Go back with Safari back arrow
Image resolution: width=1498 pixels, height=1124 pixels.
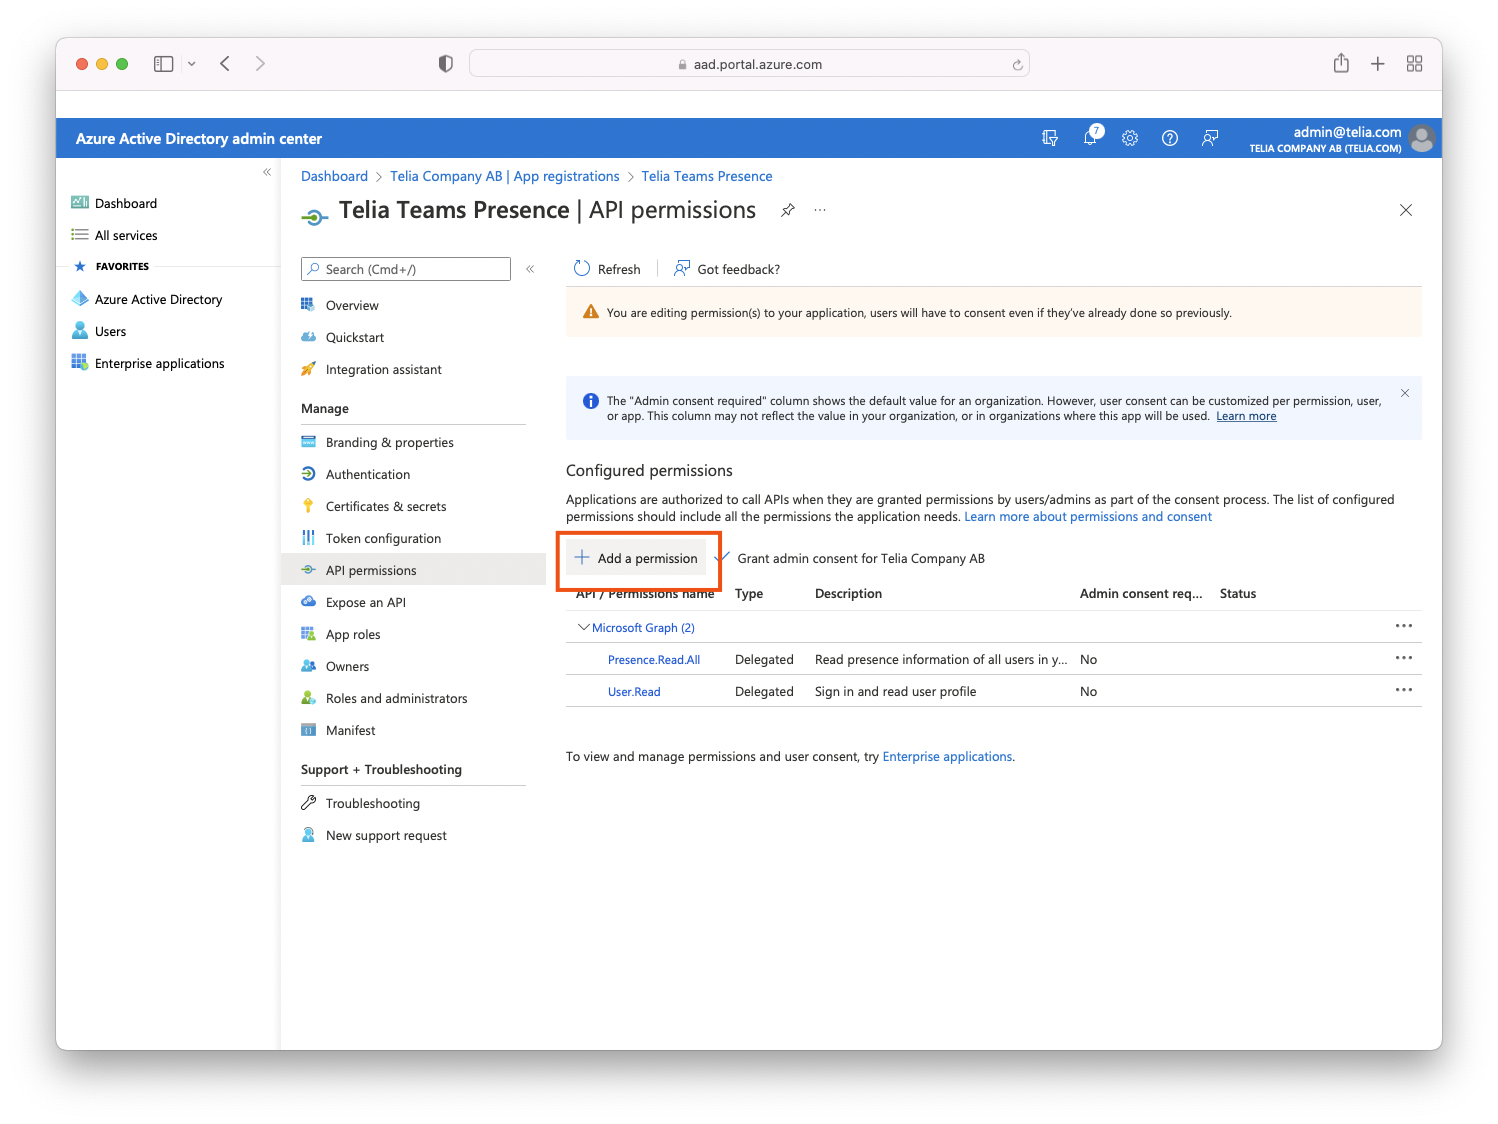coord(225,64)
